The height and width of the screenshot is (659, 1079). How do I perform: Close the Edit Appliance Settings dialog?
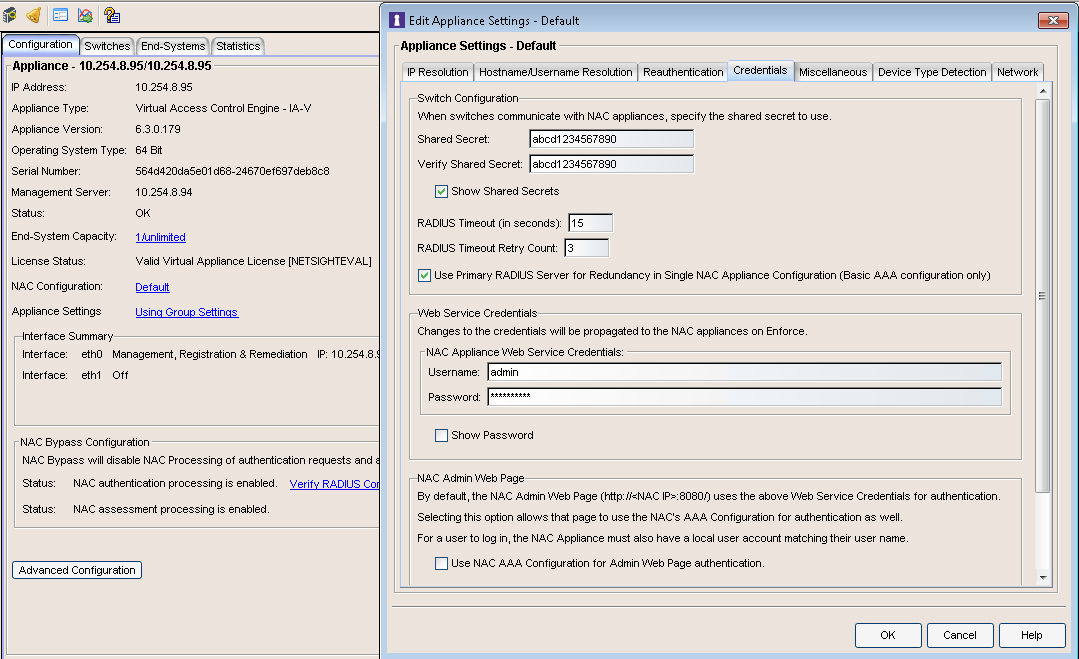coord(1053,21)
